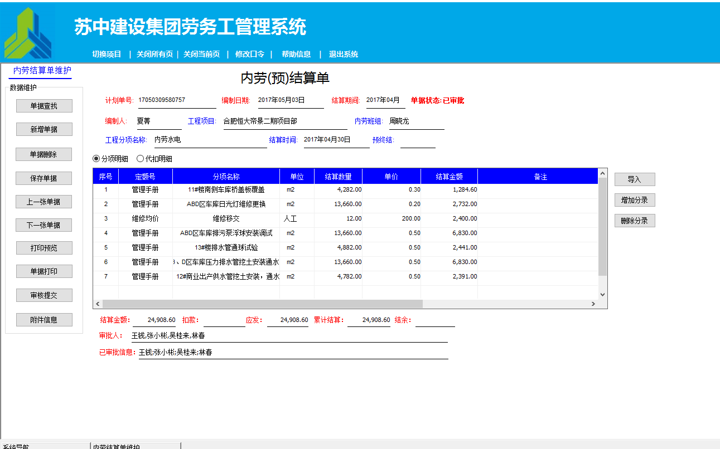720x449 pixels.
Task: Click the 1,284.60 amount cell
Action: click(x=449, y=190)
